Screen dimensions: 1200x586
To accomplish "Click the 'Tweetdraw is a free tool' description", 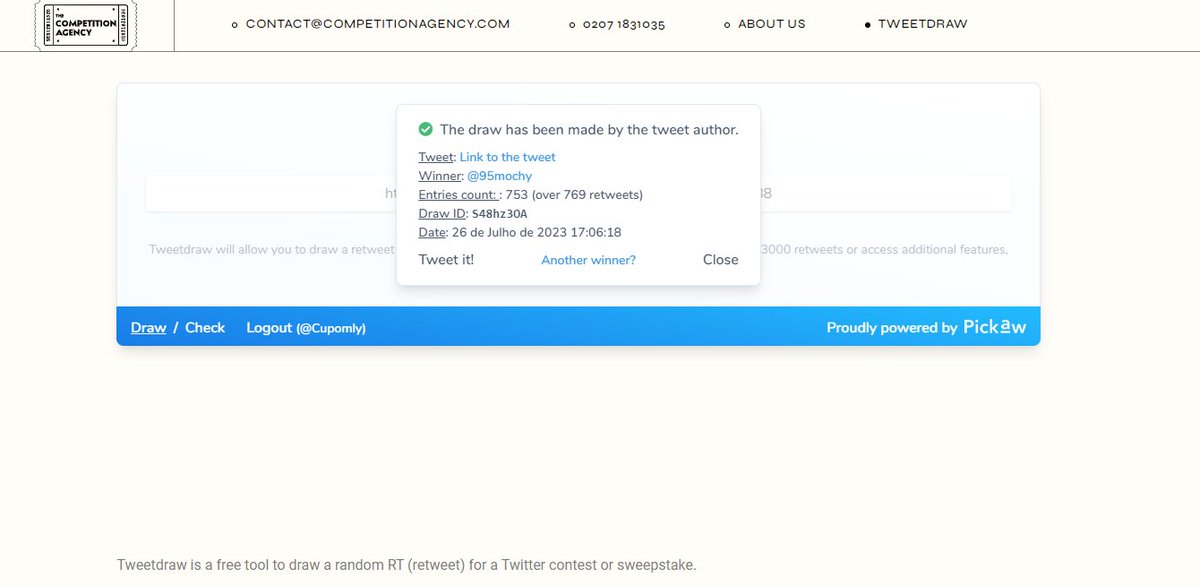I will tap(406, 565).
